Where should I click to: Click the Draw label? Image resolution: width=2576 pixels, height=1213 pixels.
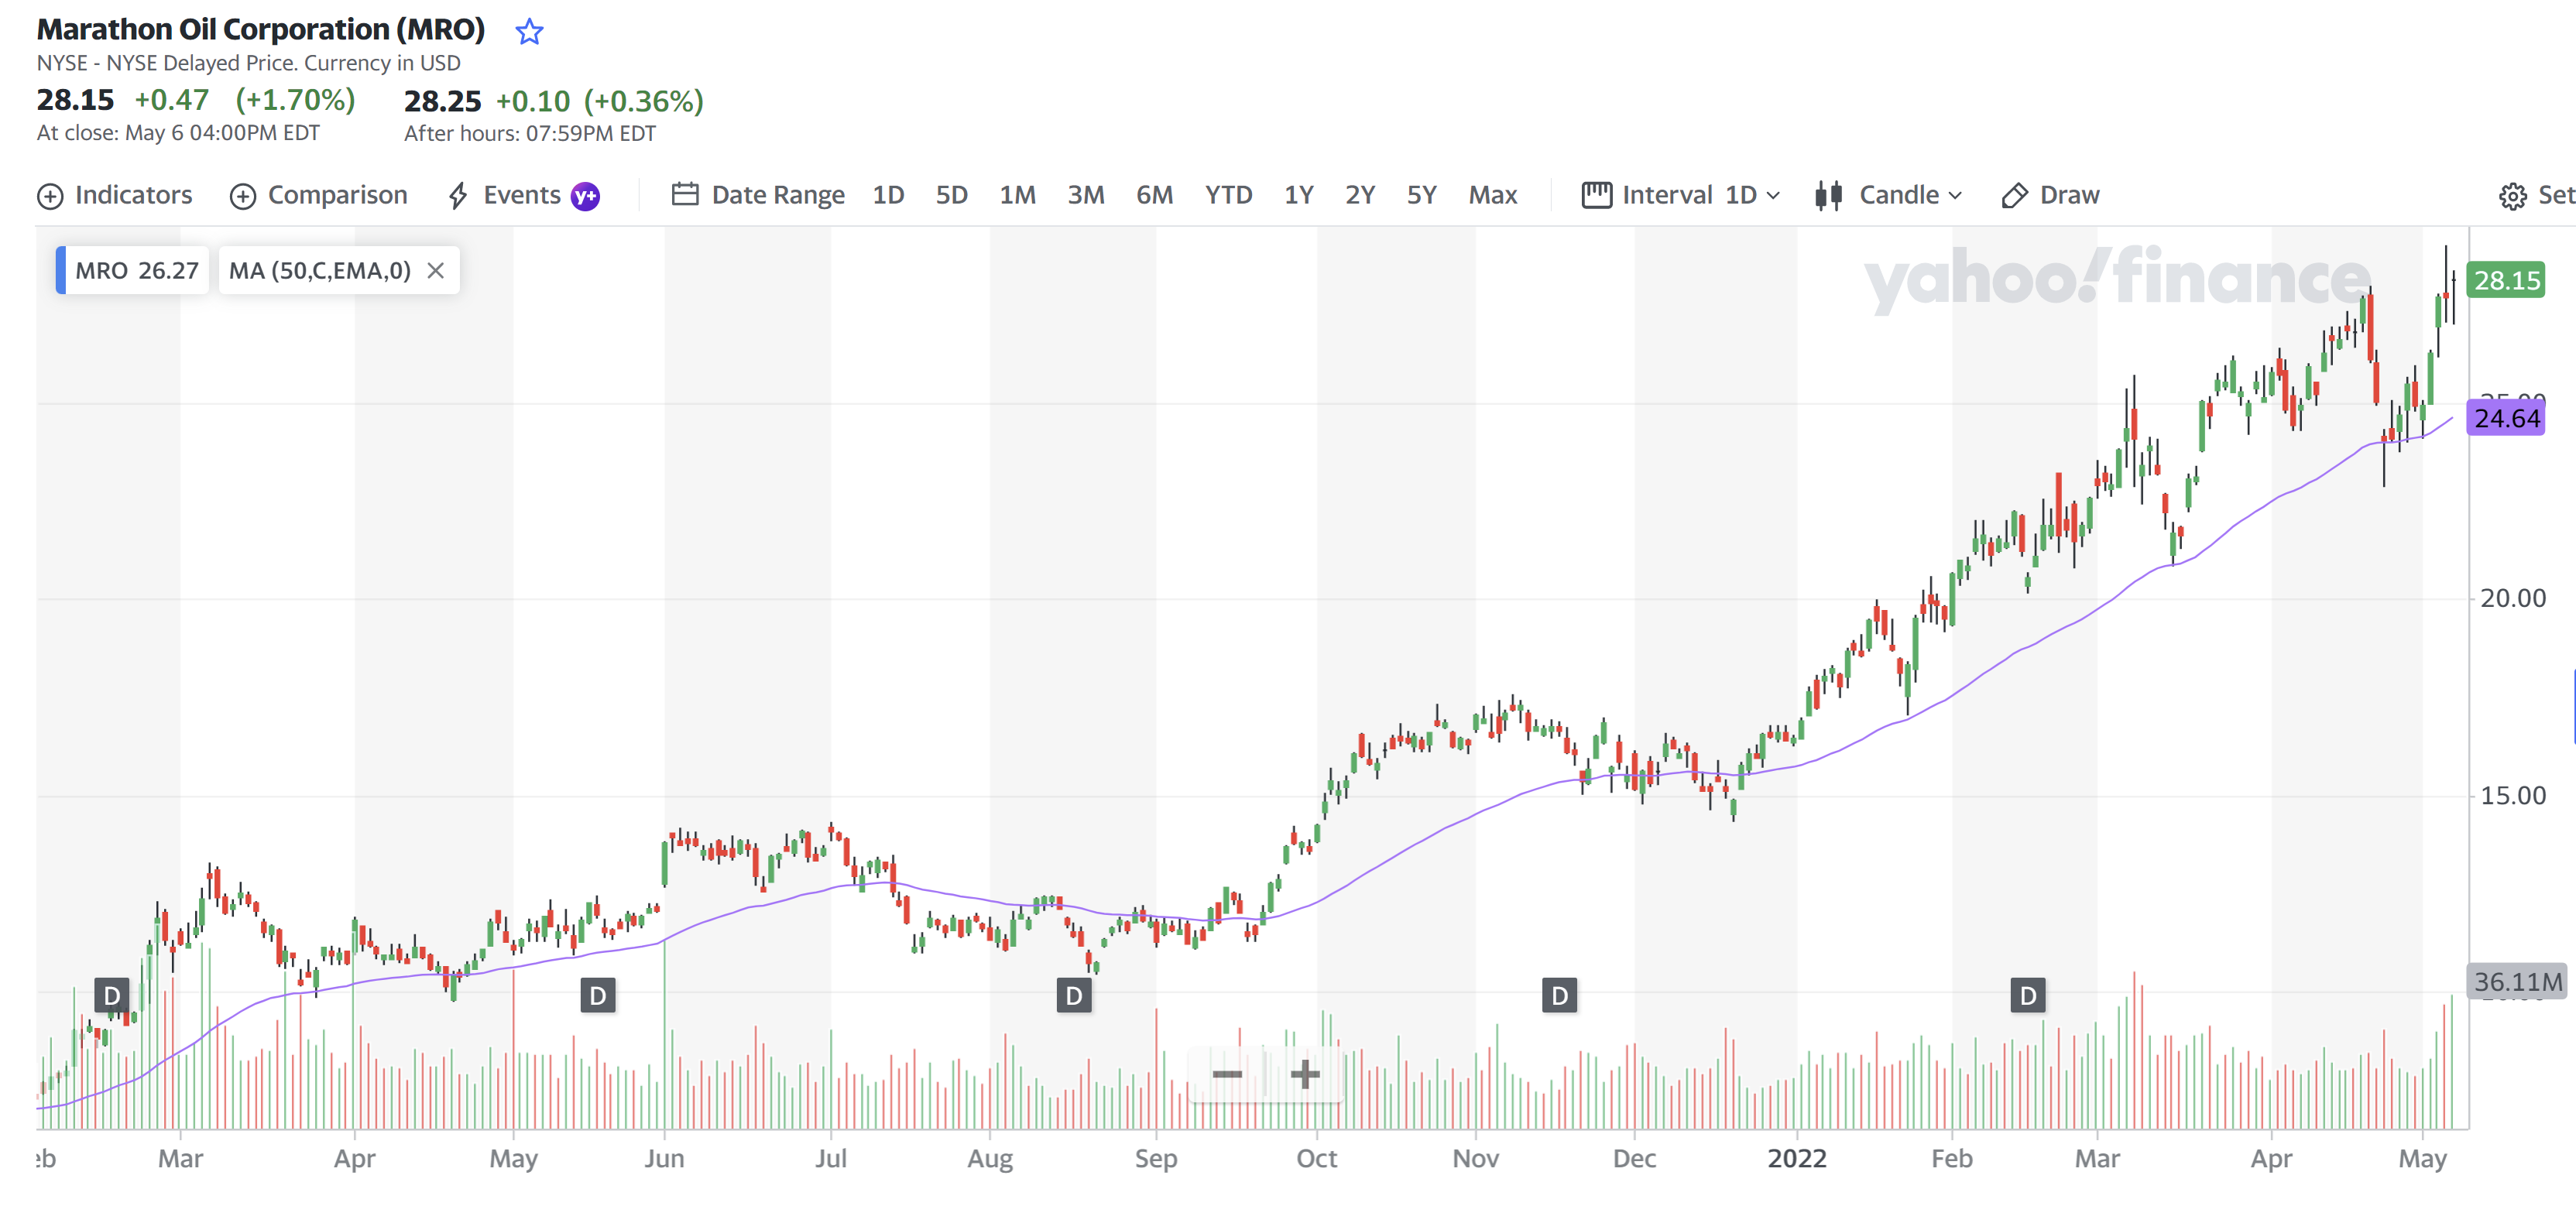tap(2069, 195)
